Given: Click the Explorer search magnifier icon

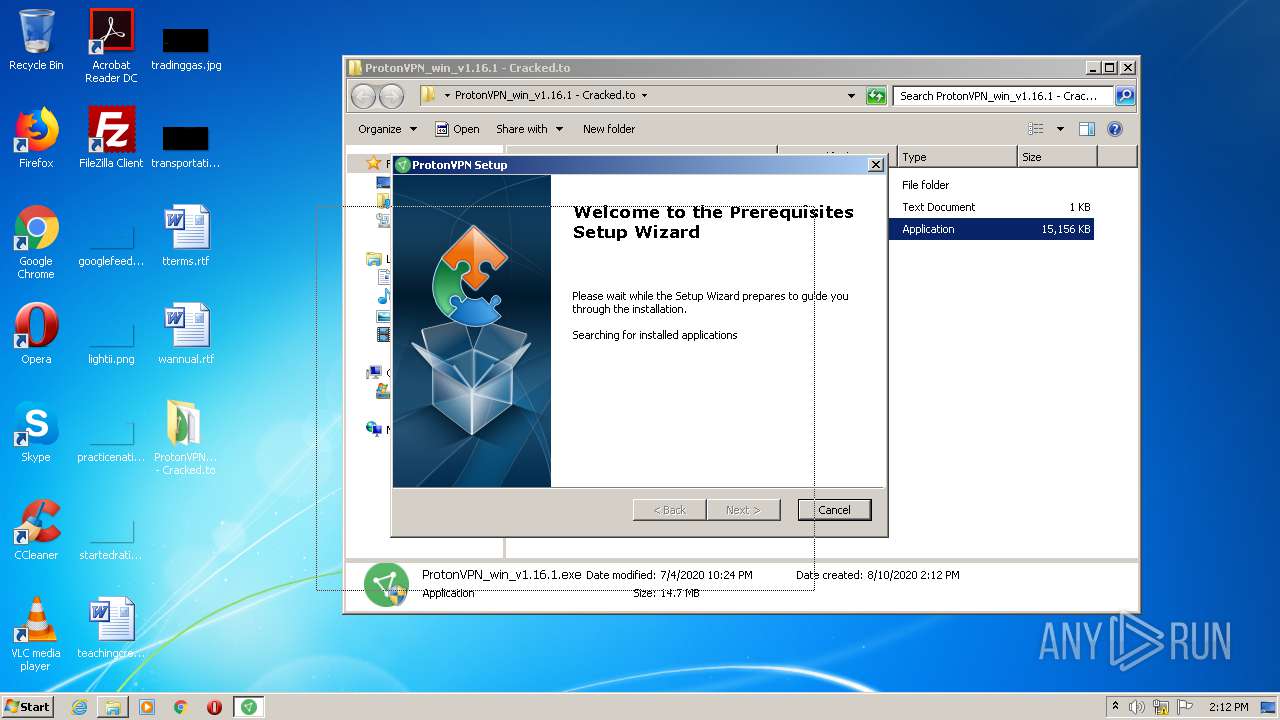Looking at the screenshot, I should (x=1125, y=96).
